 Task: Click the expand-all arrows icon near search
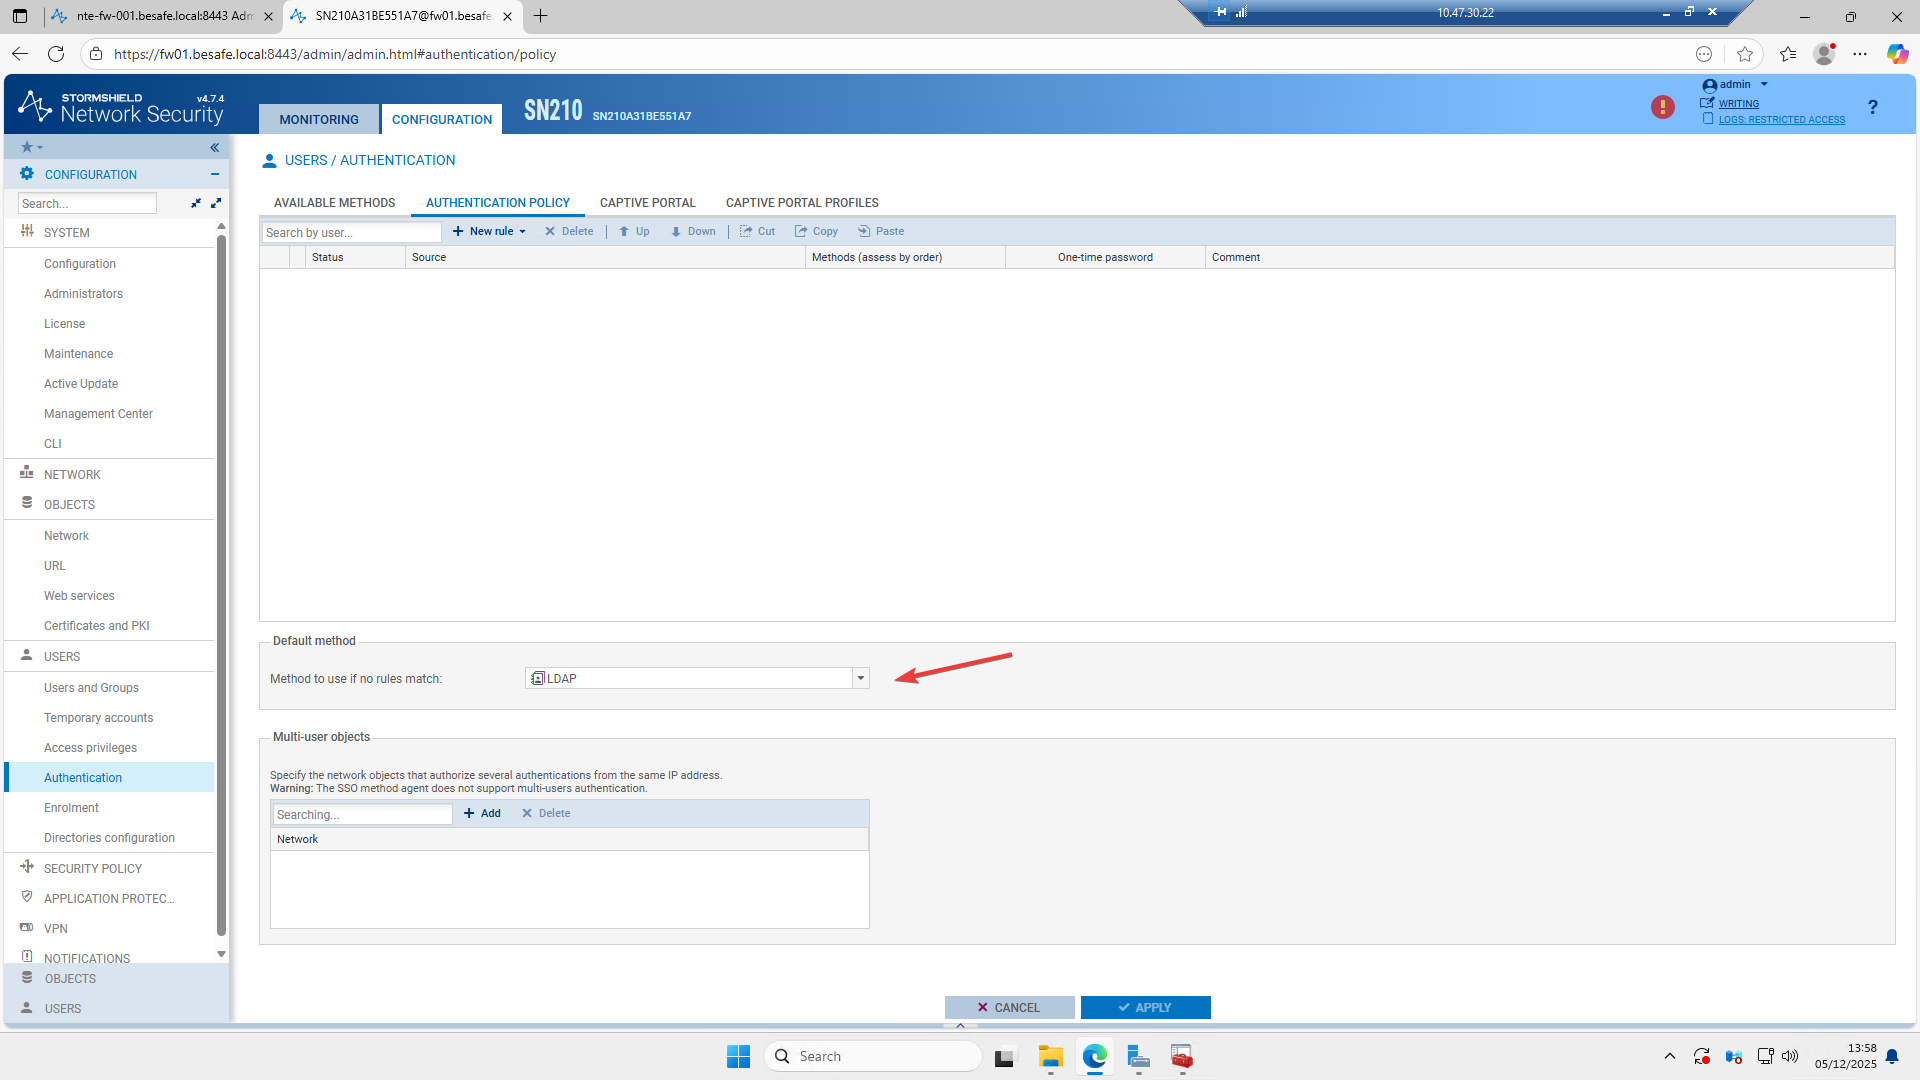coord(216,203)
